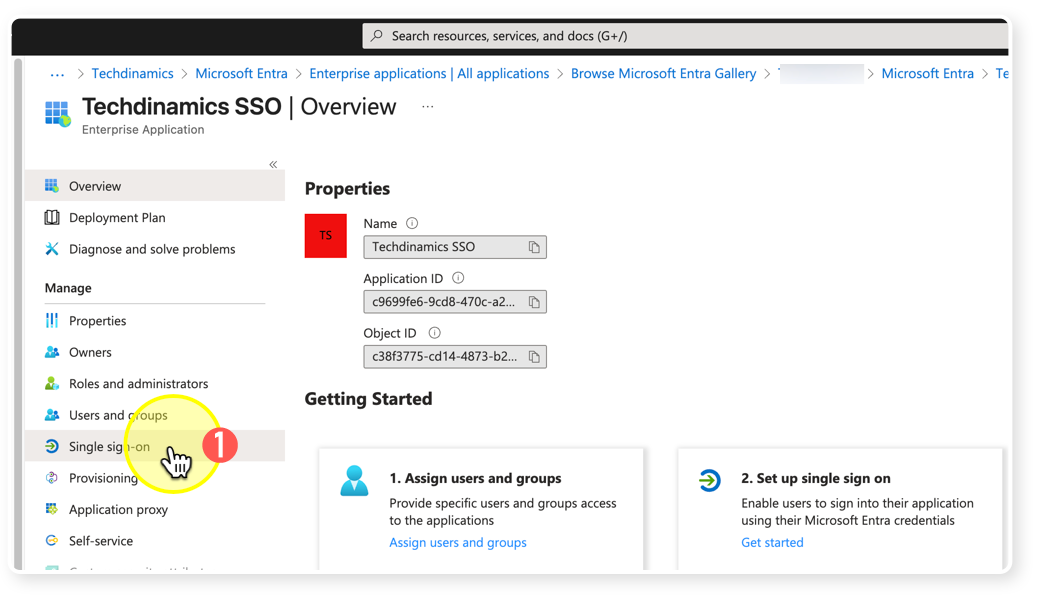
Task: Focus the Search resources, services, and docs box
Action: pos(686,36)
